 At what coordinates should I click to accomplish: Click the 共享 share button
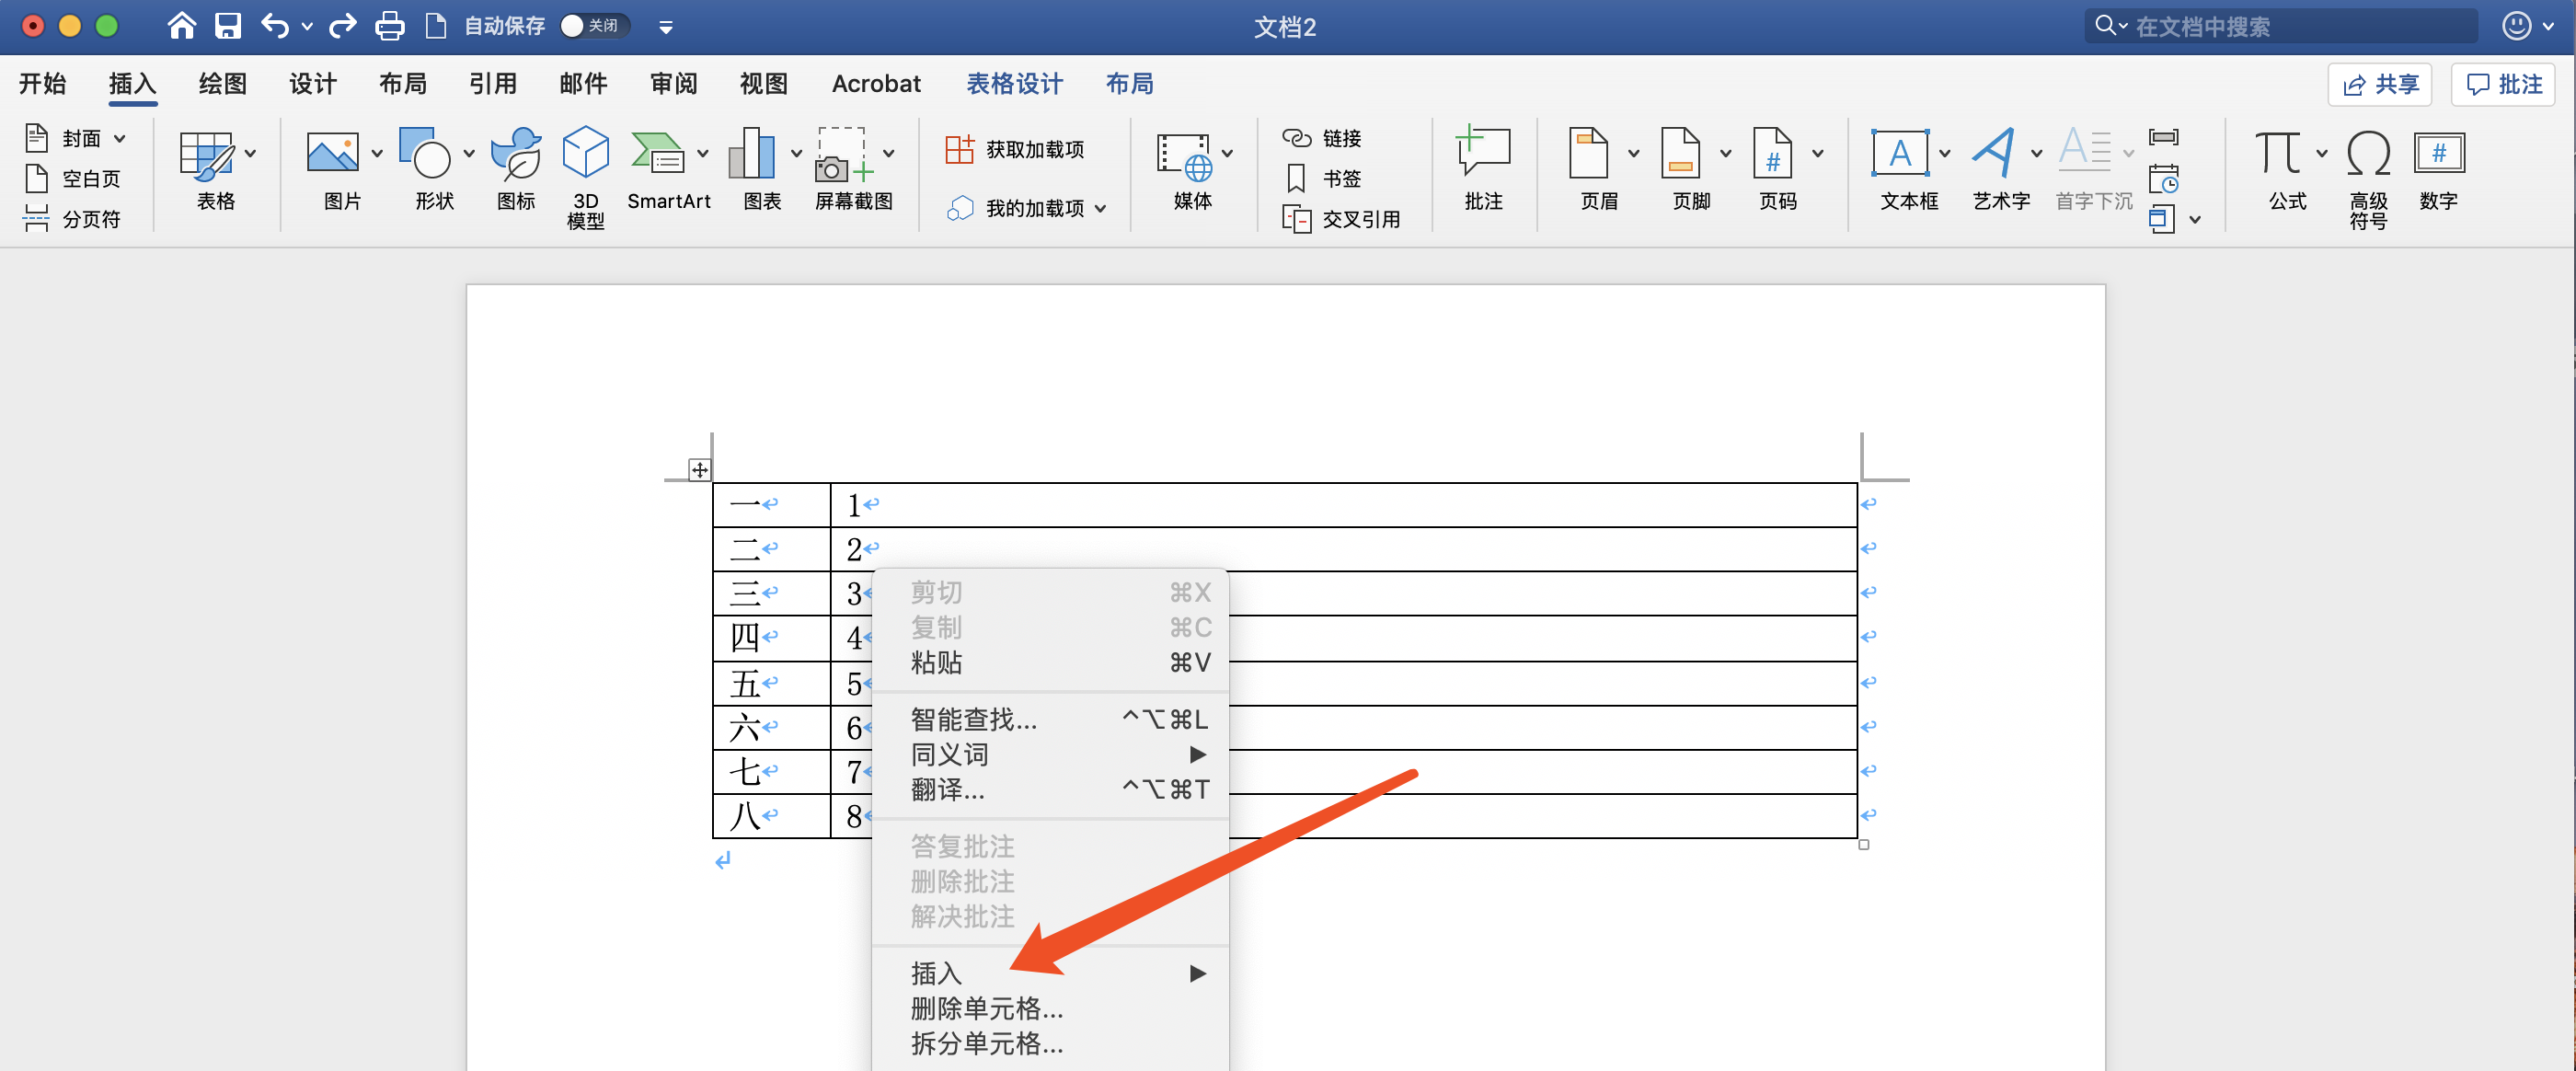pos(2379,84)
